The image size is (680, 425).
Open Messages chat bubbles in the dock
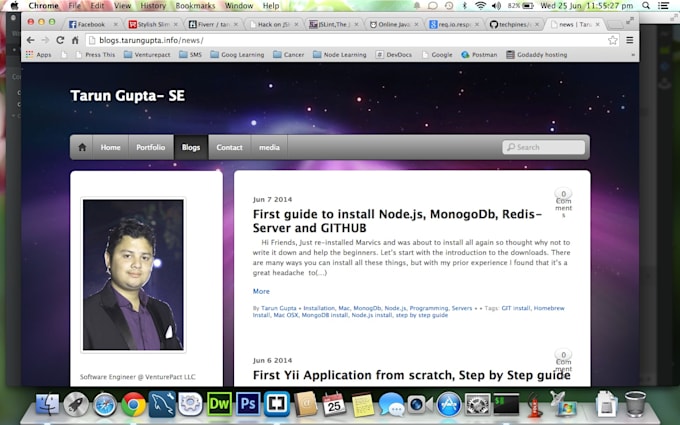391,405
